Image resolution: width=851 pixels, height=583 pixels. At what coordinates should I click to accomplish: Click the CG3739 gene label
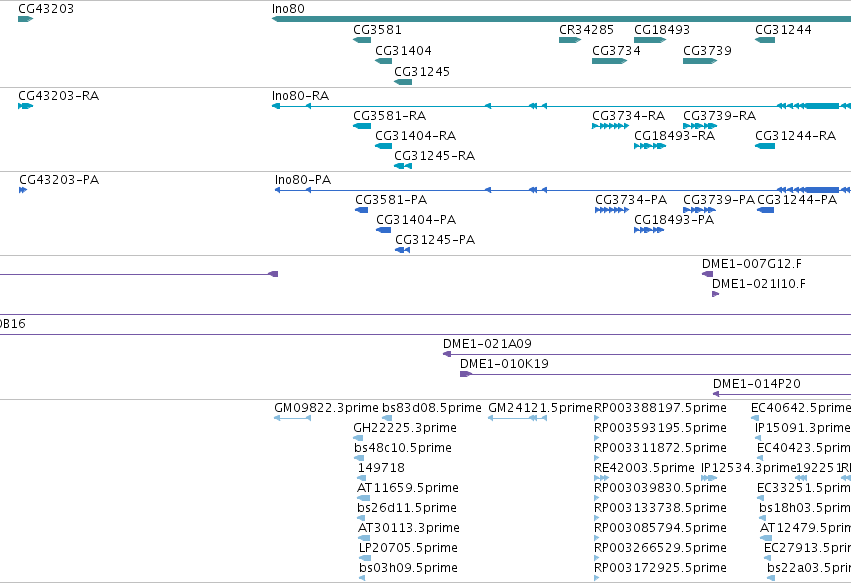[707, 50]
